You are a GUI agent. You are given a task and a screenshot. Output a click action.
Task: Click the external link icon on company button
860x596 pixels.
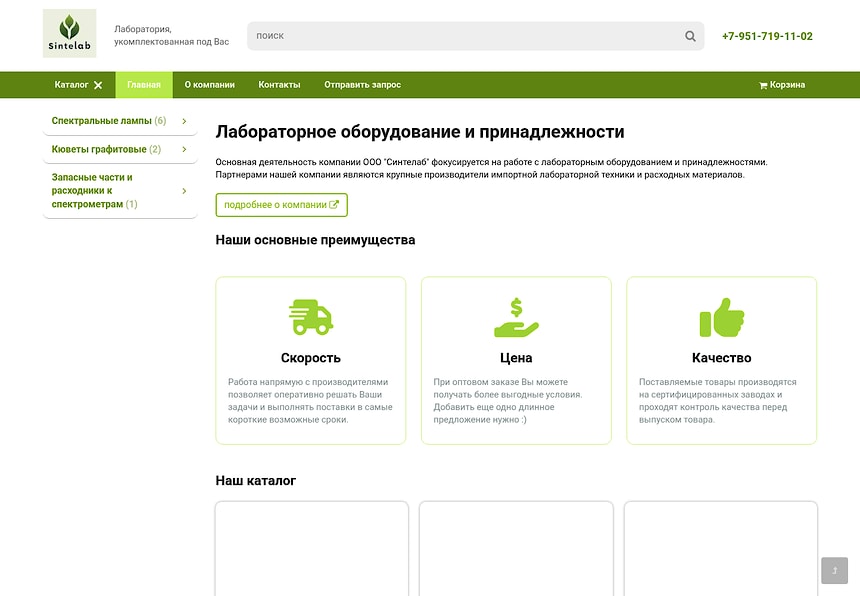coord(333,205)
